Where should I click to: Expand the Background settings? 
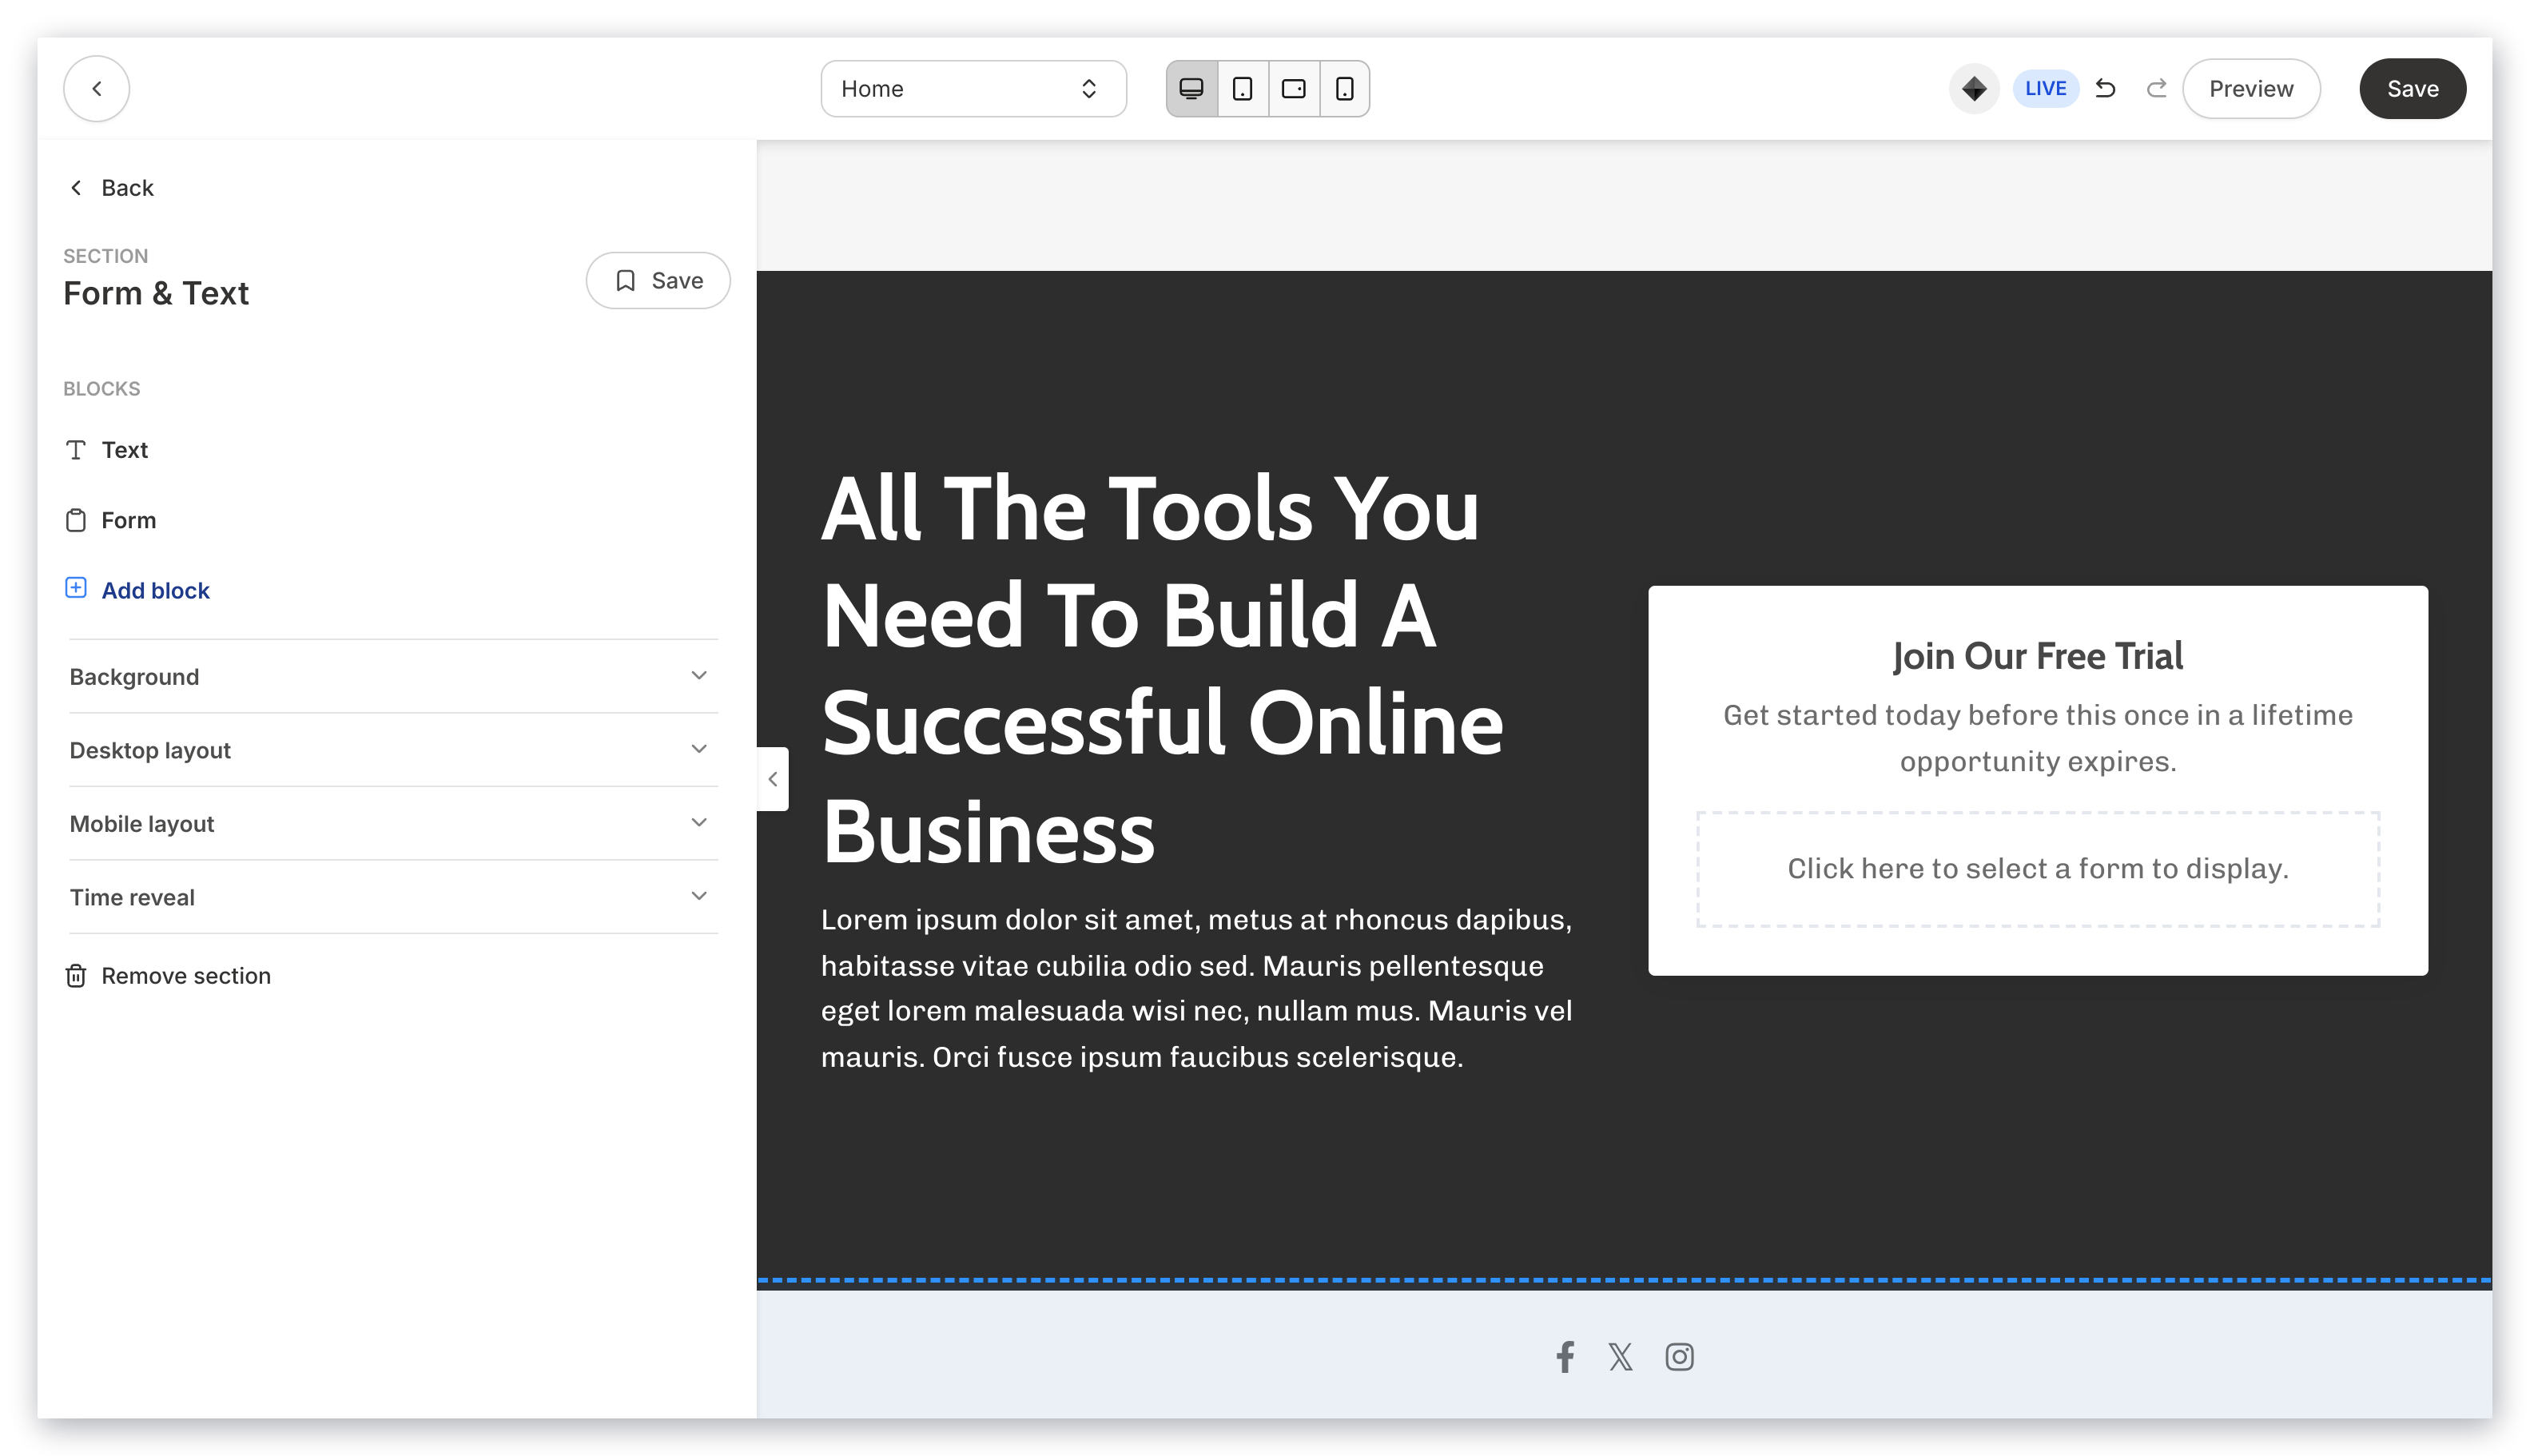(x=393, y=677)
